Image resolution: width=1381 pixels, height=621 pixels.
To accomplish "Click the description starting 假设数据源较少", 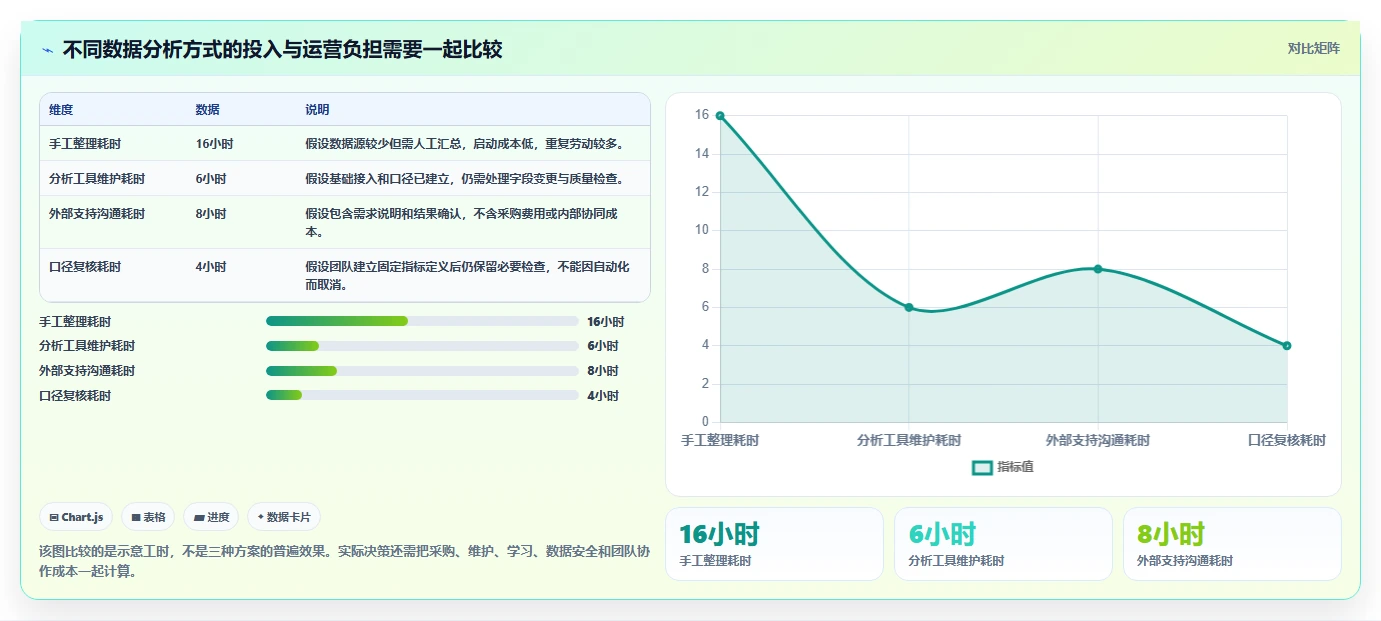I will [x=464, y=144].
